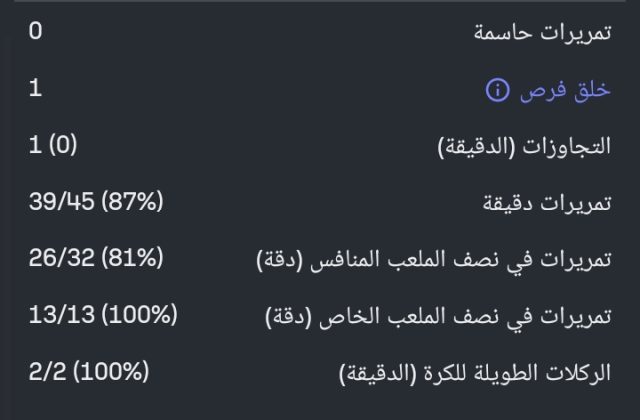This screenshot has width=640, height=420.
Task: Click the info icon beside خلق فرص
Action: (497, 91)
